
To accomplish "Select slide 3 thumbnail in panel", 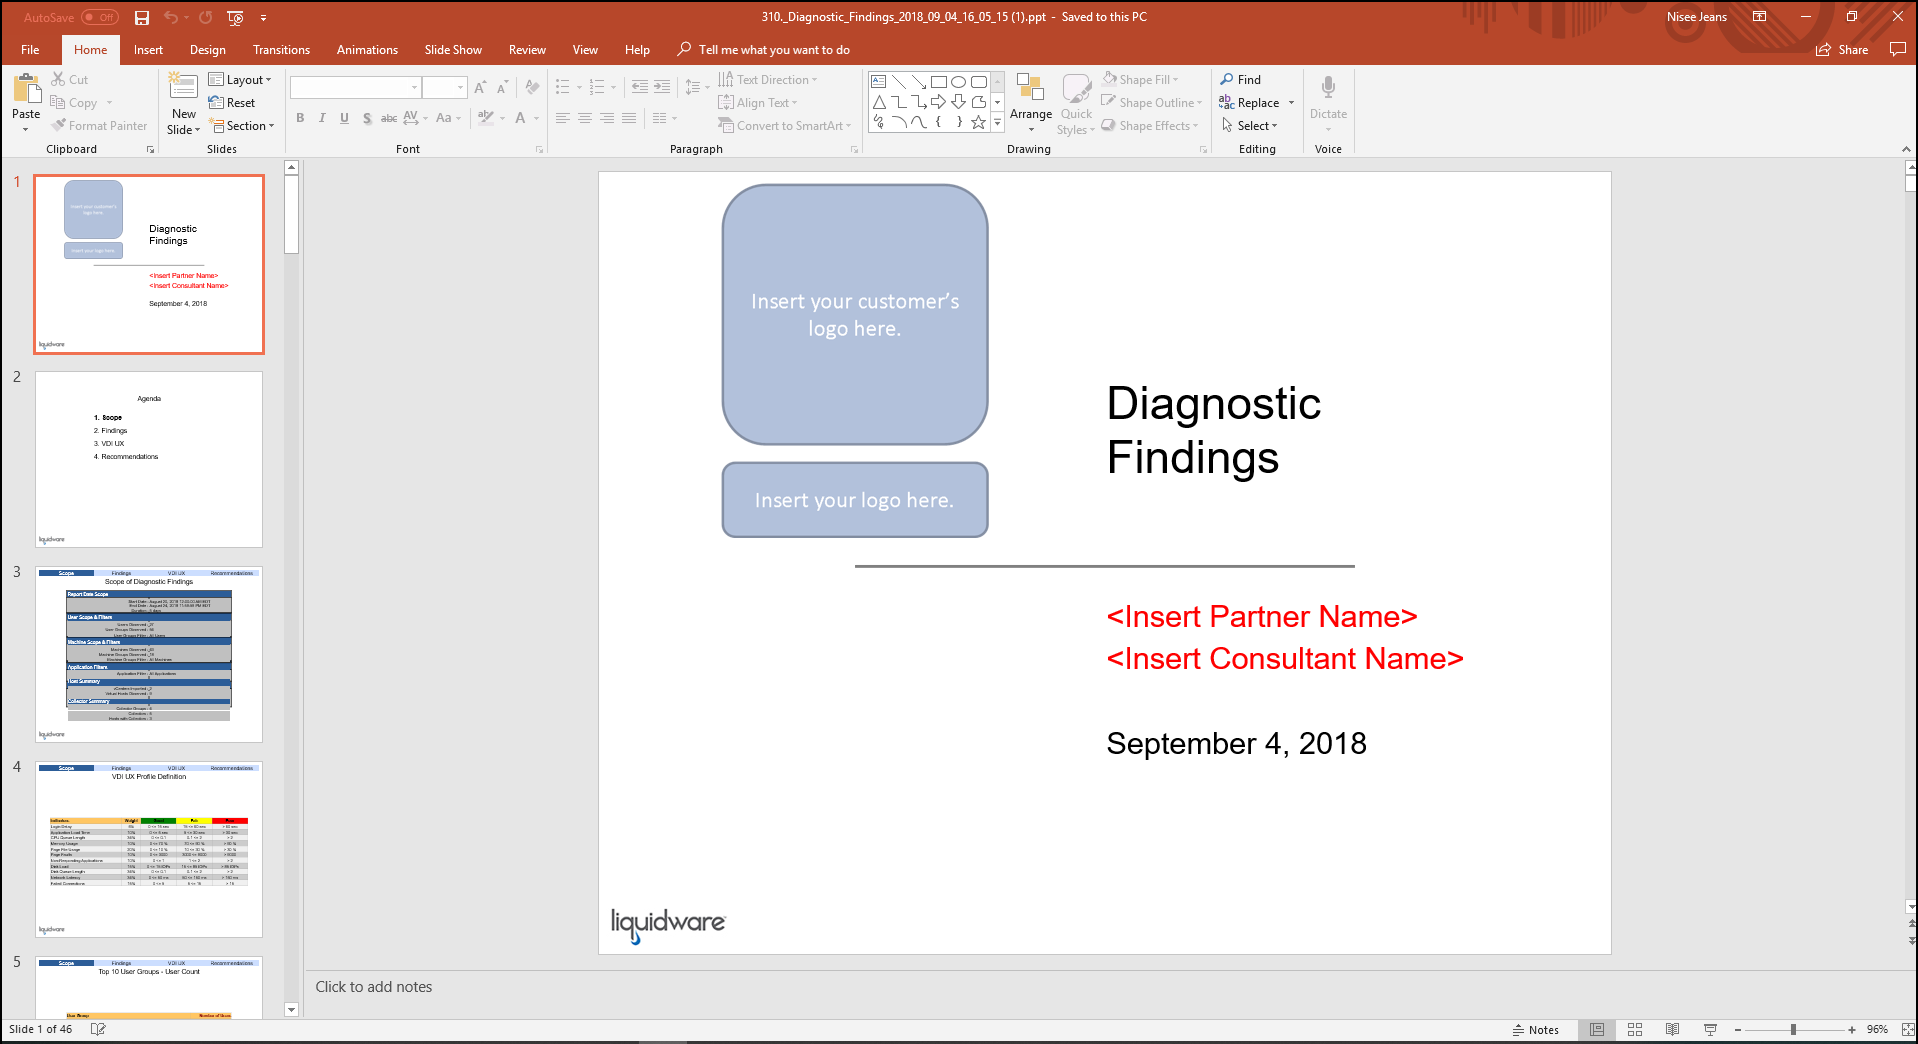I will click(x=148, y=655).
